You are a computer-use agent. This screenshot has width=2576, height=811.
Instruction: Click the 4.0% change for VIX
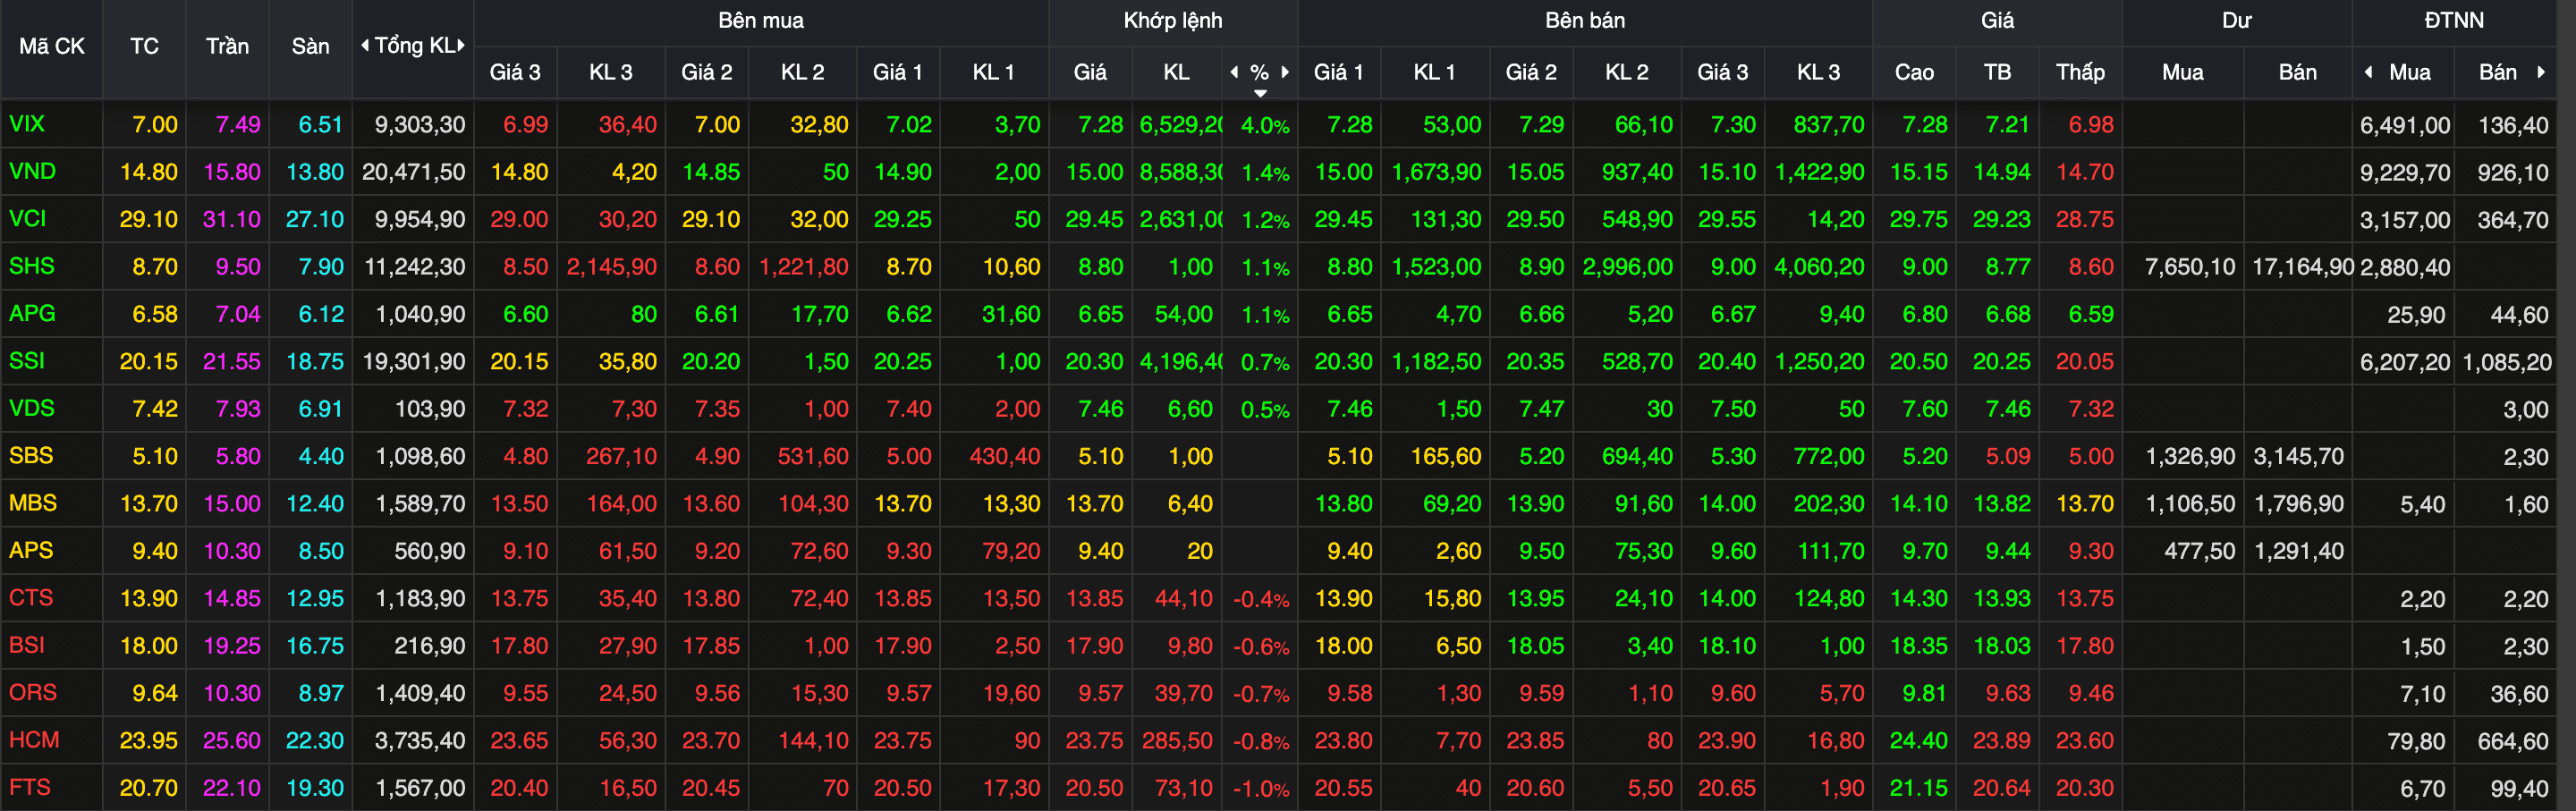pos(1265,126)
